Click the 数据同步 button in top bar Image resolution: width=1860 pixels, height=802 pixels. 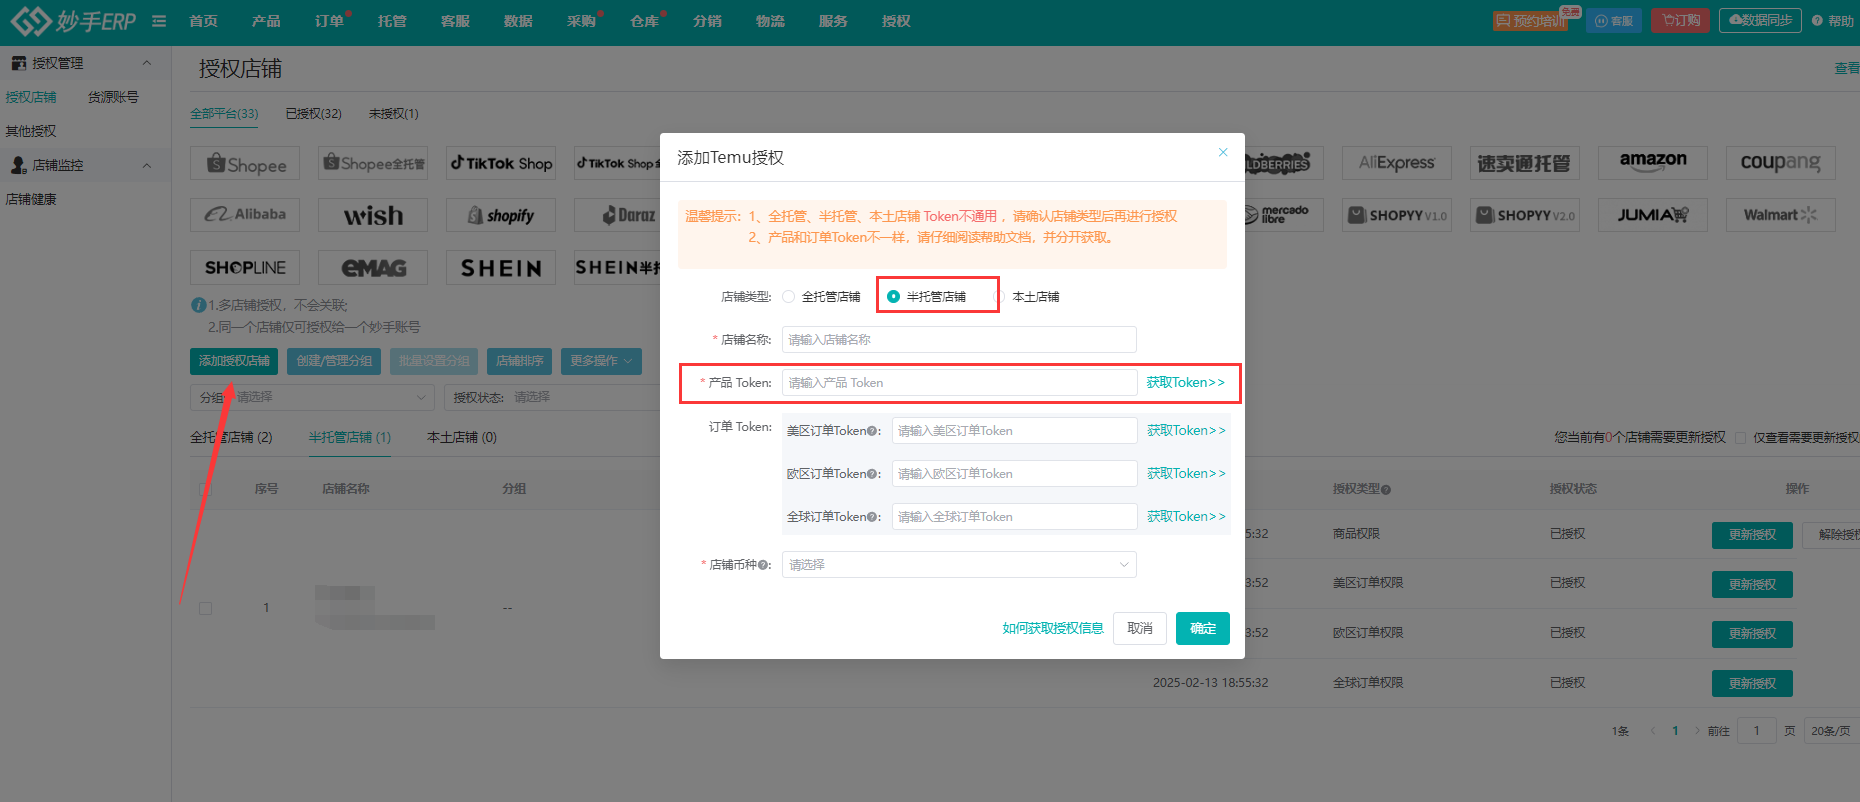pos(1760,21)
